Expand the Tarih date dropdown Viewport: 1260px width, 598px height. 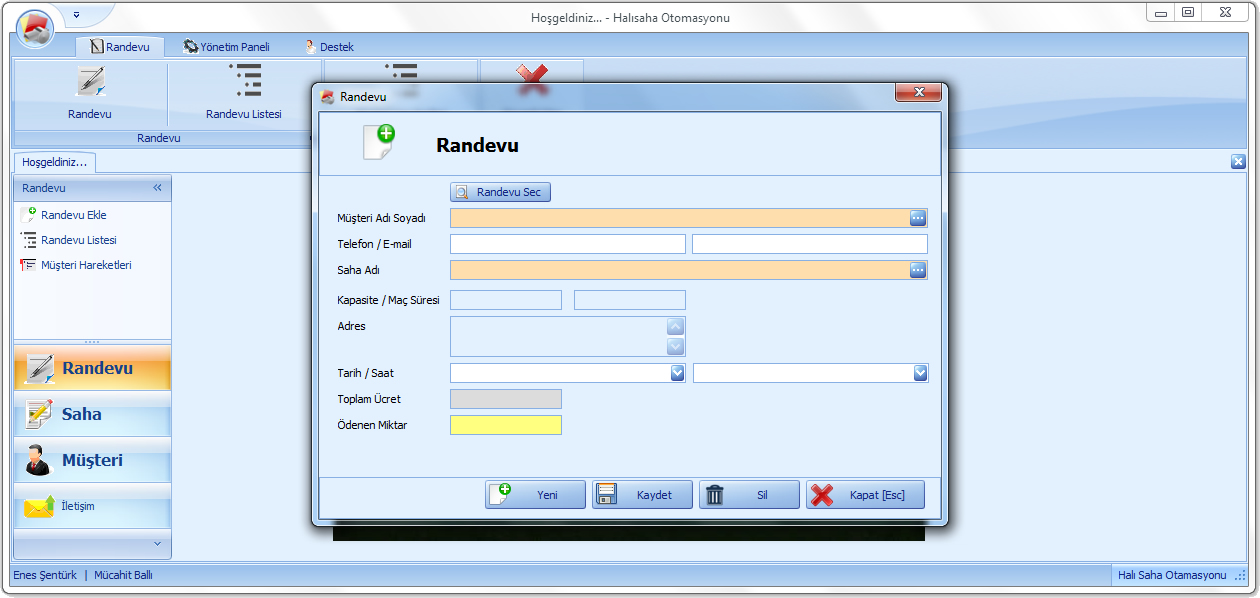click(677, 373)
